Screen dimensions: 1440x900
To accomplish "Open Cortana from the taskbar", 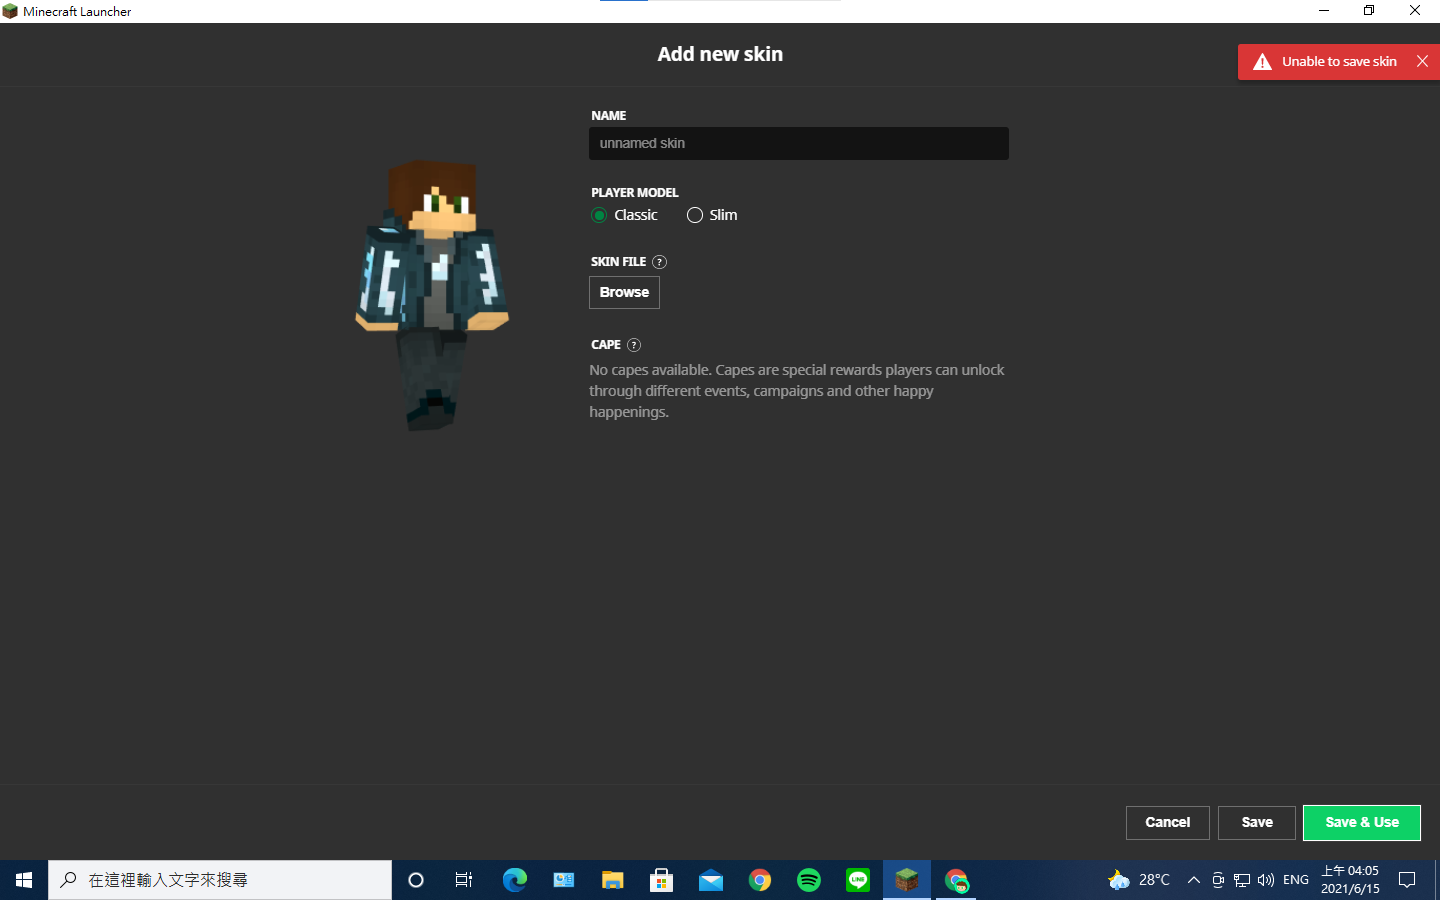I will [x=416, y=880].
